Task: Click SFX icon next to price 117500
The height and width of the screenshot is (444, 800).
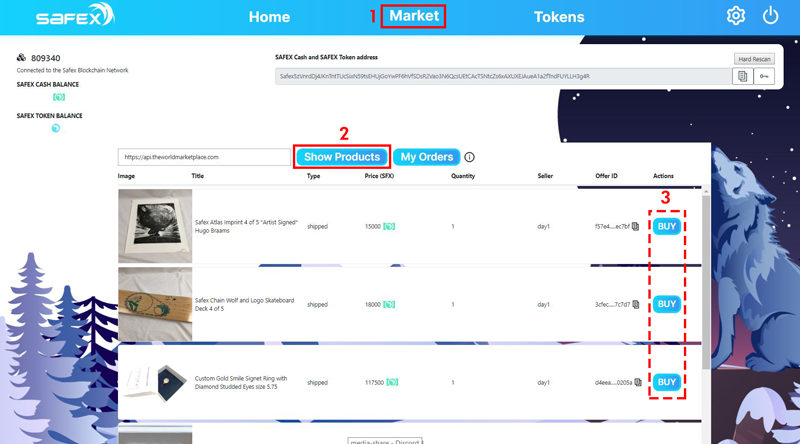Action: (x=392, y=382)
